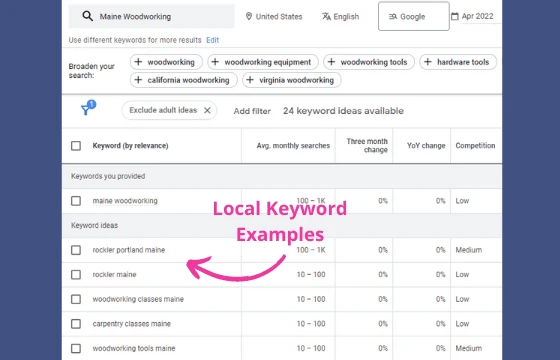Select the woodworking classes maine keyword
This screenshot has width=560, height=360.
point(138,299)
